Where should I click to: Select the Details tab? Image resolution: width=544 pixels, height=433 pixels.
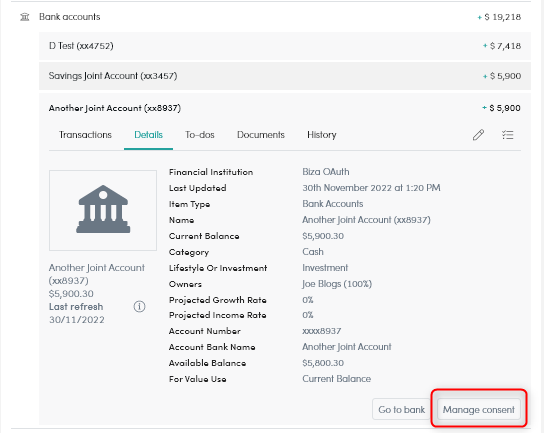(148, 135)
